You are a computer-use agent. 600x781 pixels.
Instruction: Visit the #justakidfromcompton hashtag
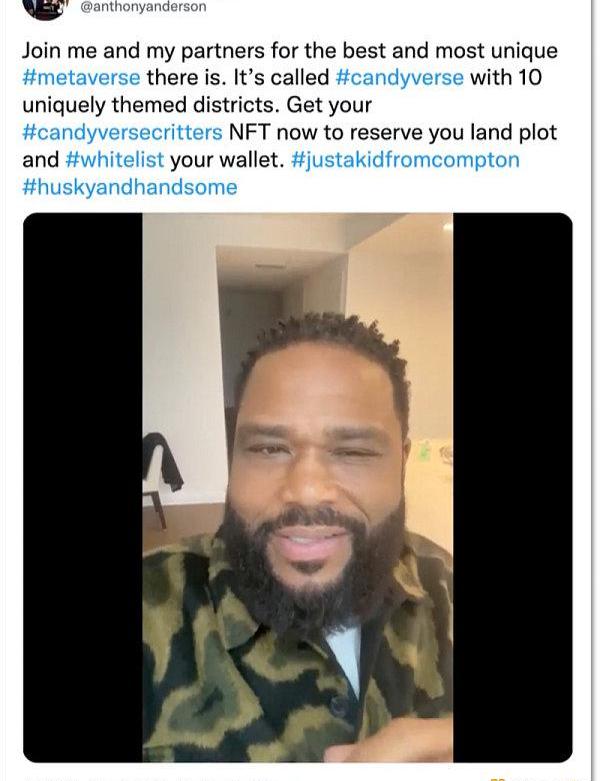tap(405, 160)
